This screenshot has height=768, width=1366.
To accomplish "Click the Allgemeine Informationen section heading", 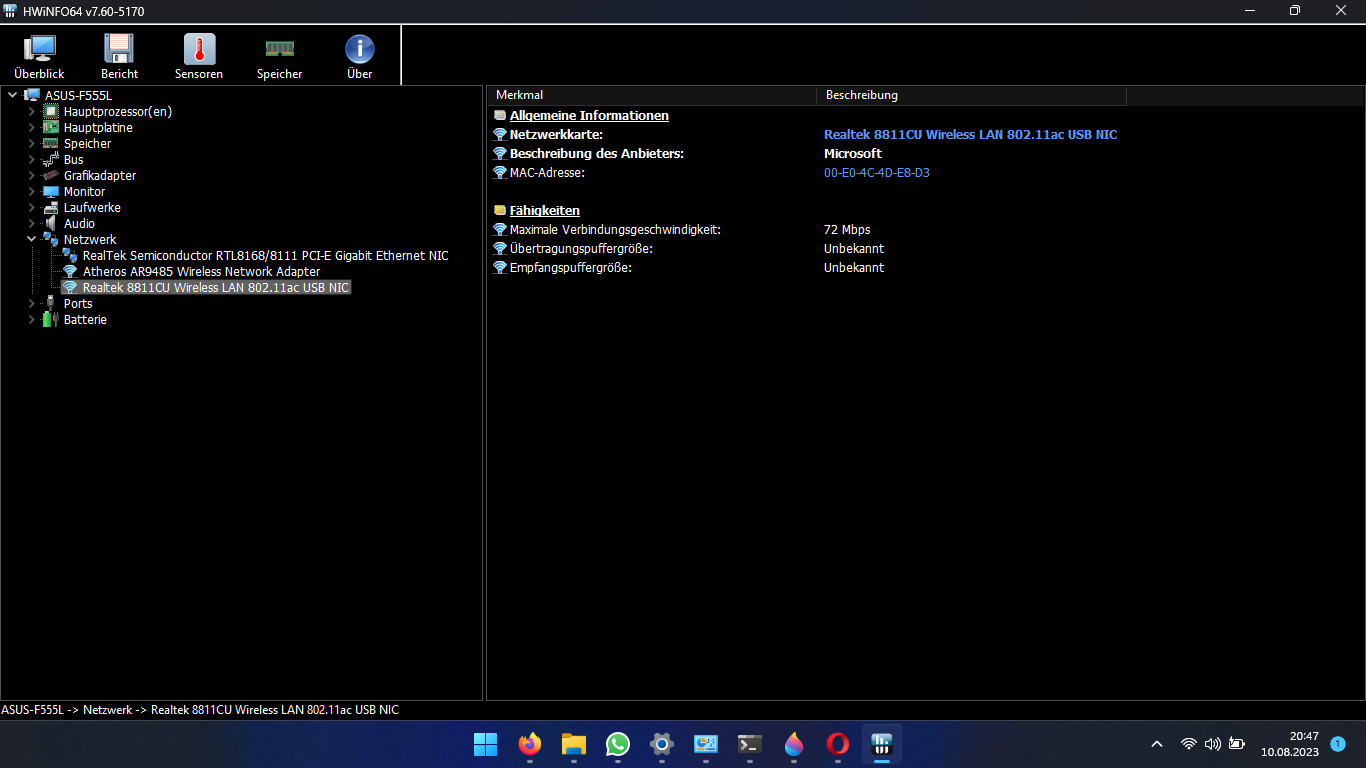I will pyautogui.click(x=589, y=116).
